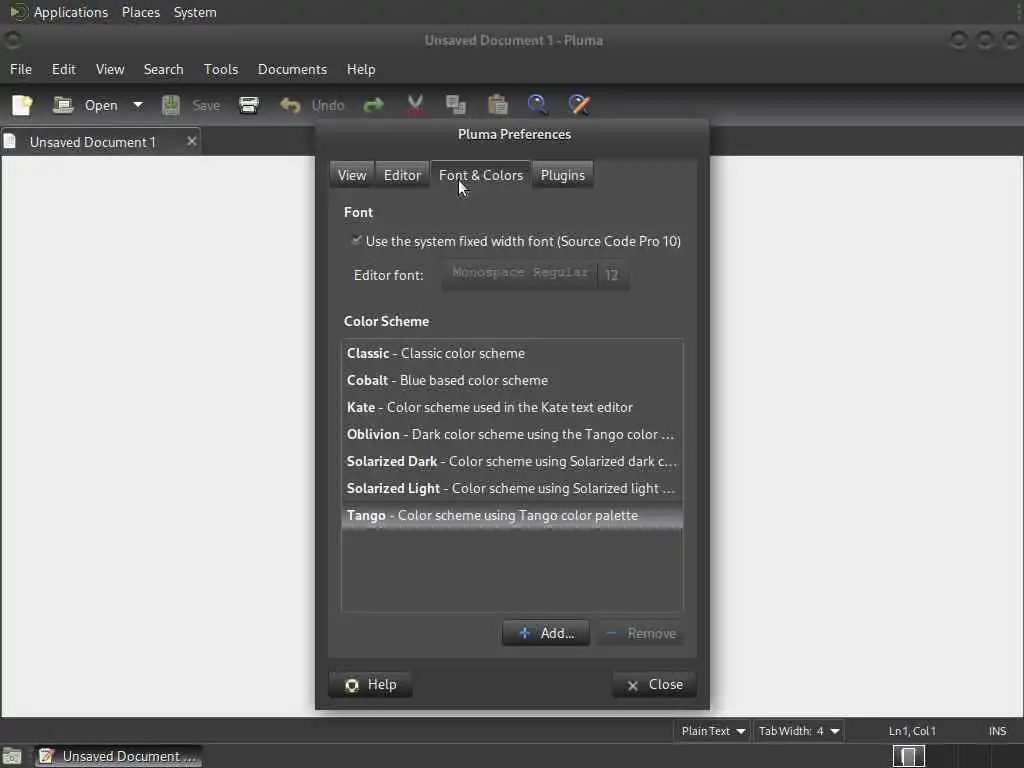Open the View menu
The image size is (1024, 768).
tap(110, 69)
